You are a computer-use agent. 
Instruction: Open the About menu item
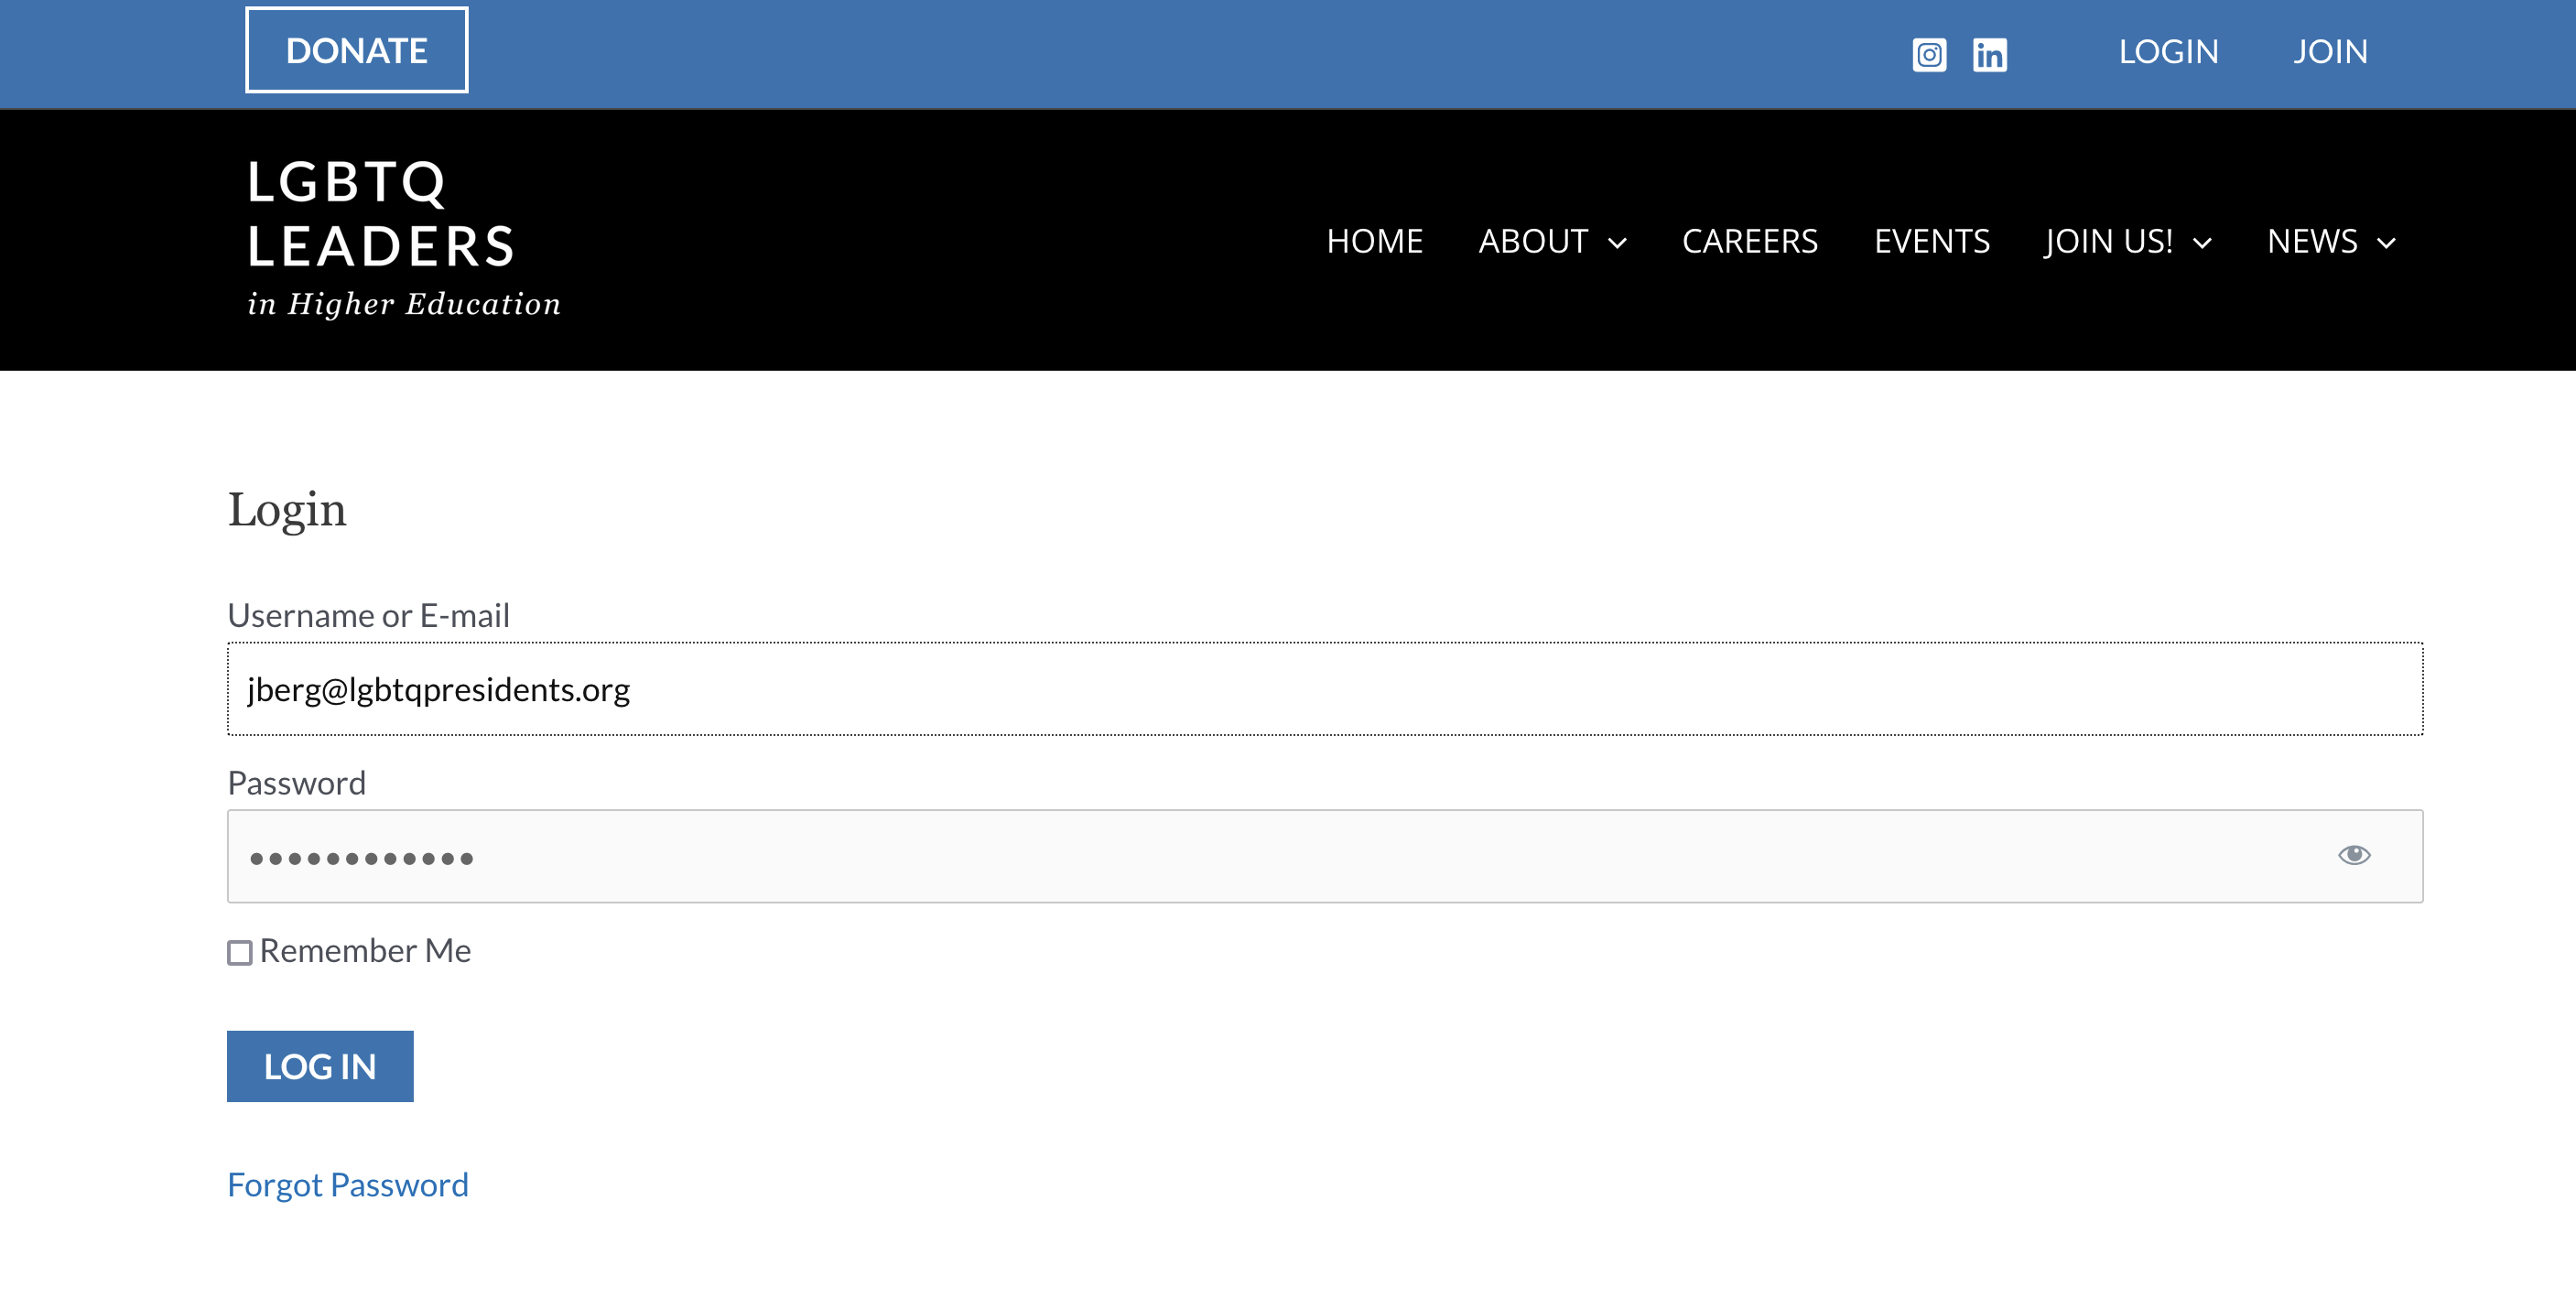tap(1533, 241)
